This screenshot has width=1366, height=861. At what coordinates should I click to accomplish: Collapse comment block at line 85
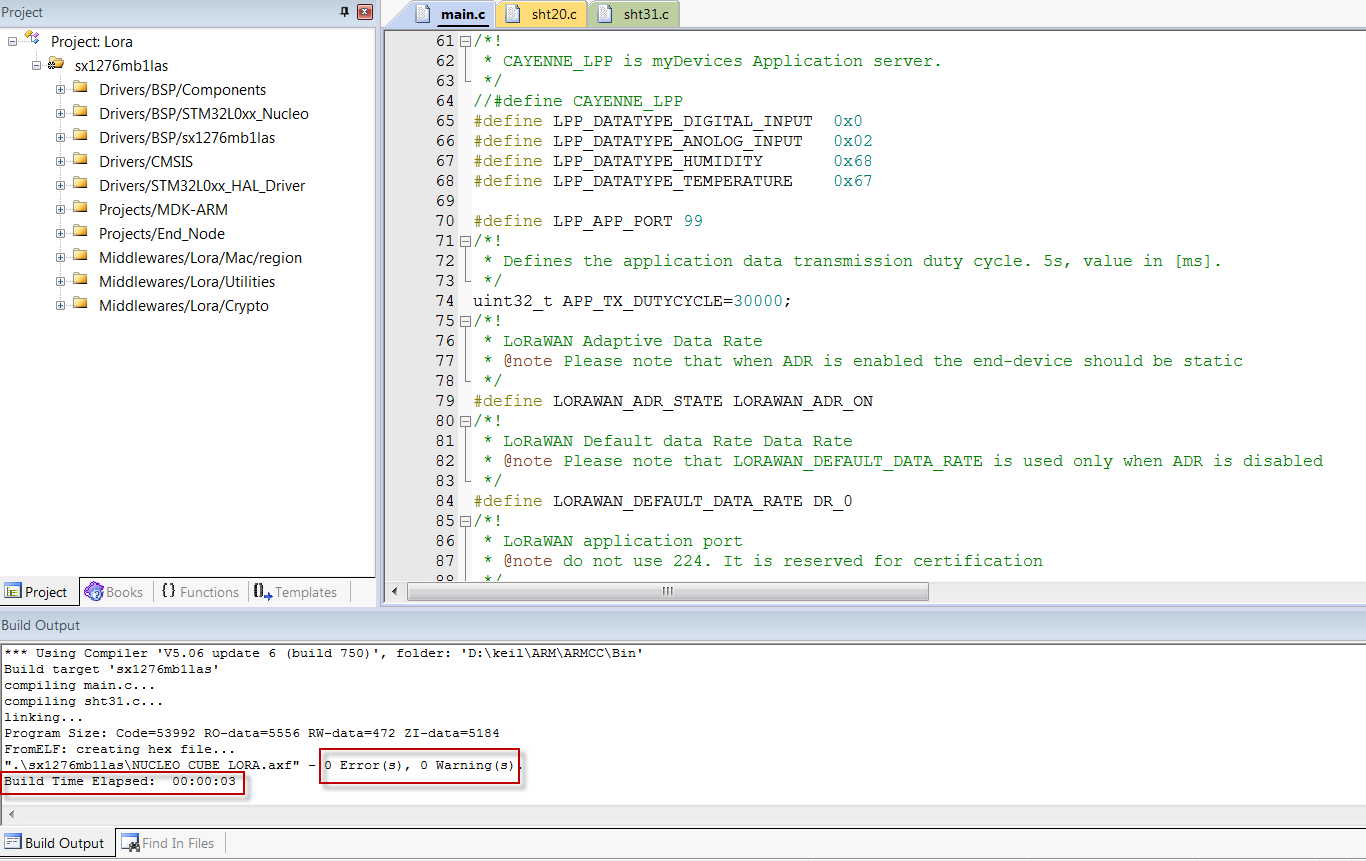click(465, 521)
